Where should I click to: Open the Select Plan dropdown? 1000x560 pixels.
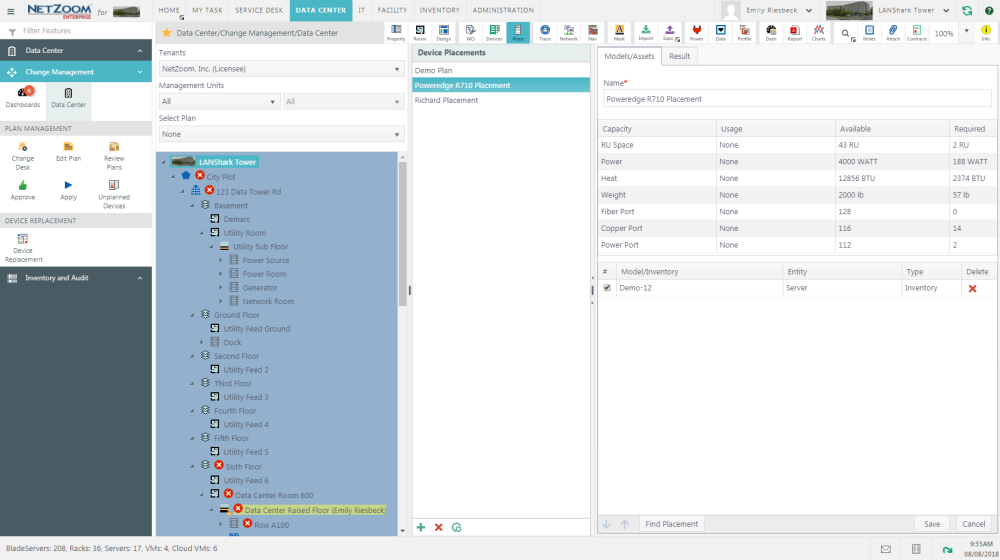[281, 135]
